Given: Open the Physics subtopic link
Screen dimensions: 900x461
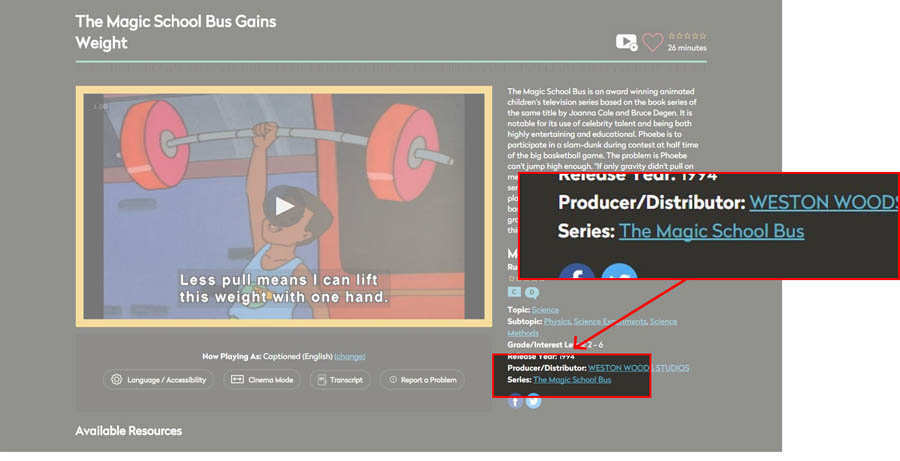Looking at the screenshot, I should [557, 321].
